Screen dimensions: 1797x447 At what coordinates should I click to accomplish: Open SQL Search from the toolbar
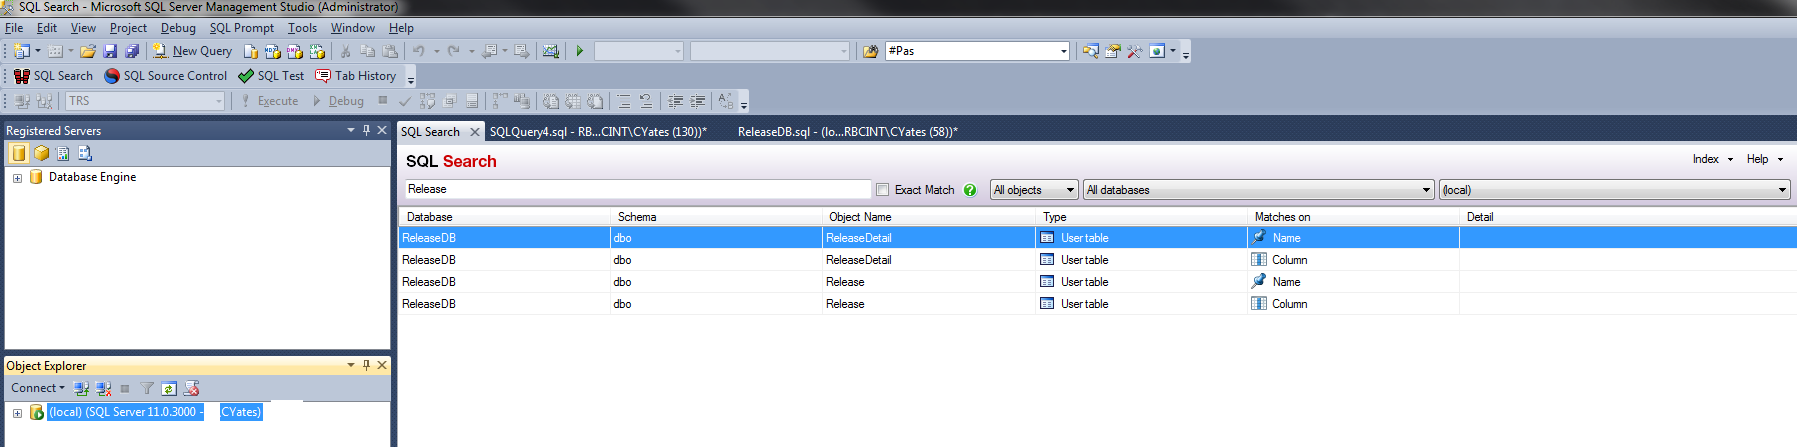click(53, 76)
